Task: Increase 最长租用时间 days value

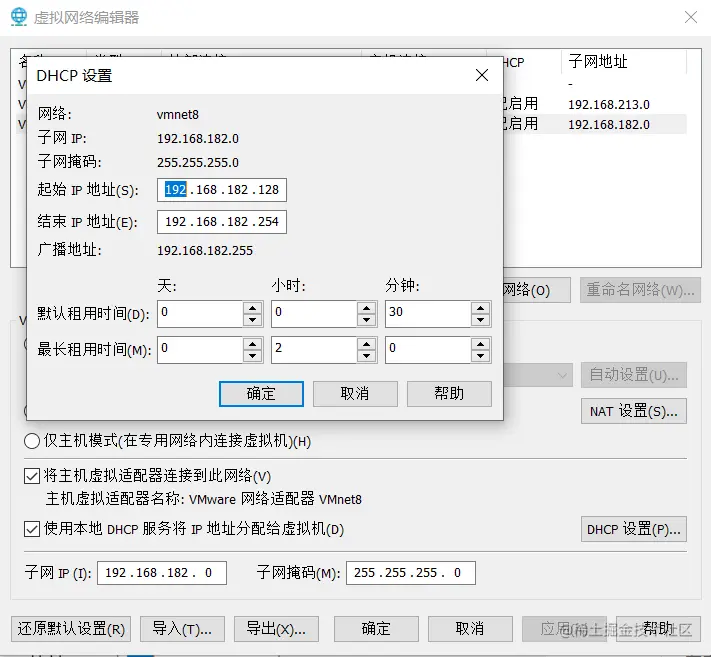Action: click(x=253, y=344)
